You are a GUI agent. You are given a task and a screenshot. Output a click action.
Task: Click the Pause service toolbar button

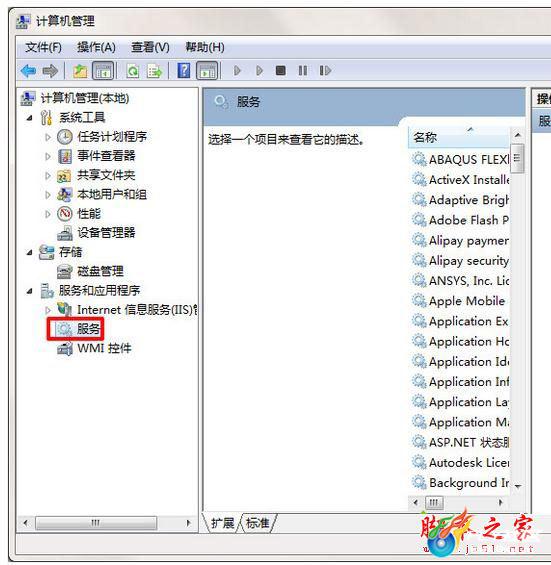click(303, 70)
